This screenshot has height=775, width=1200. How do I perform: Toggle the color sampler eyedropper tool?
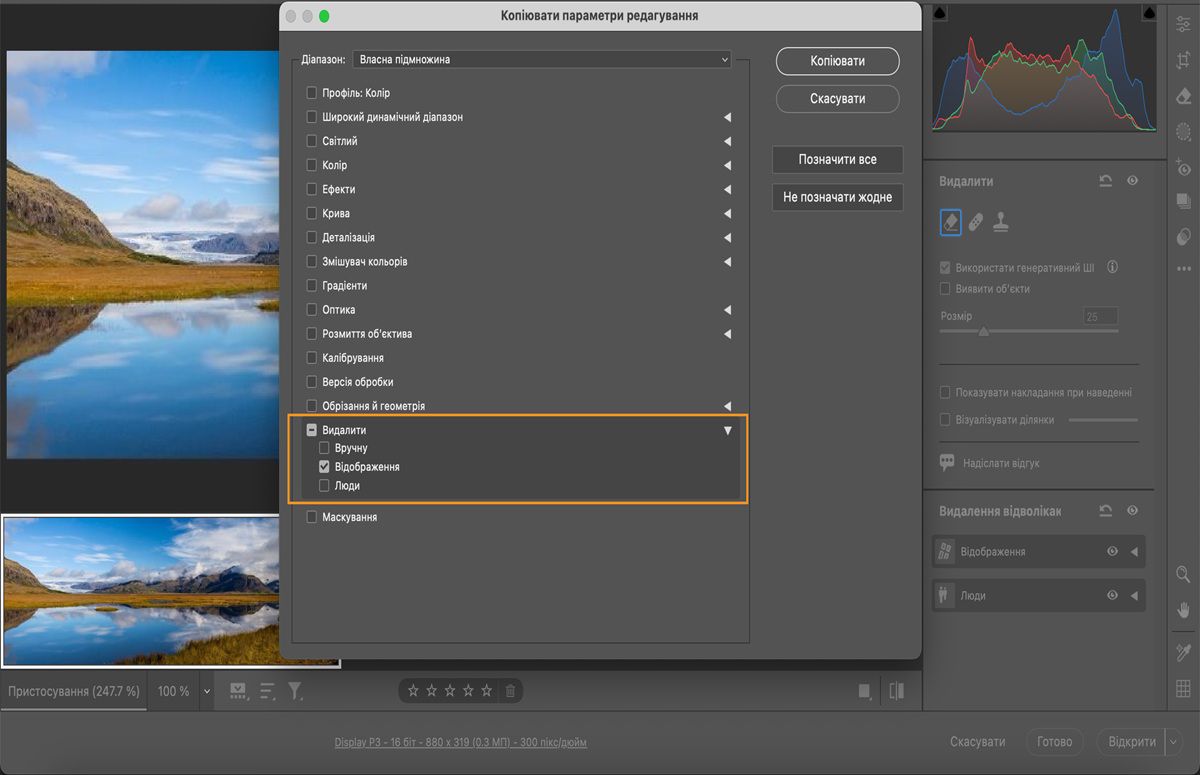pos(1183,652)
